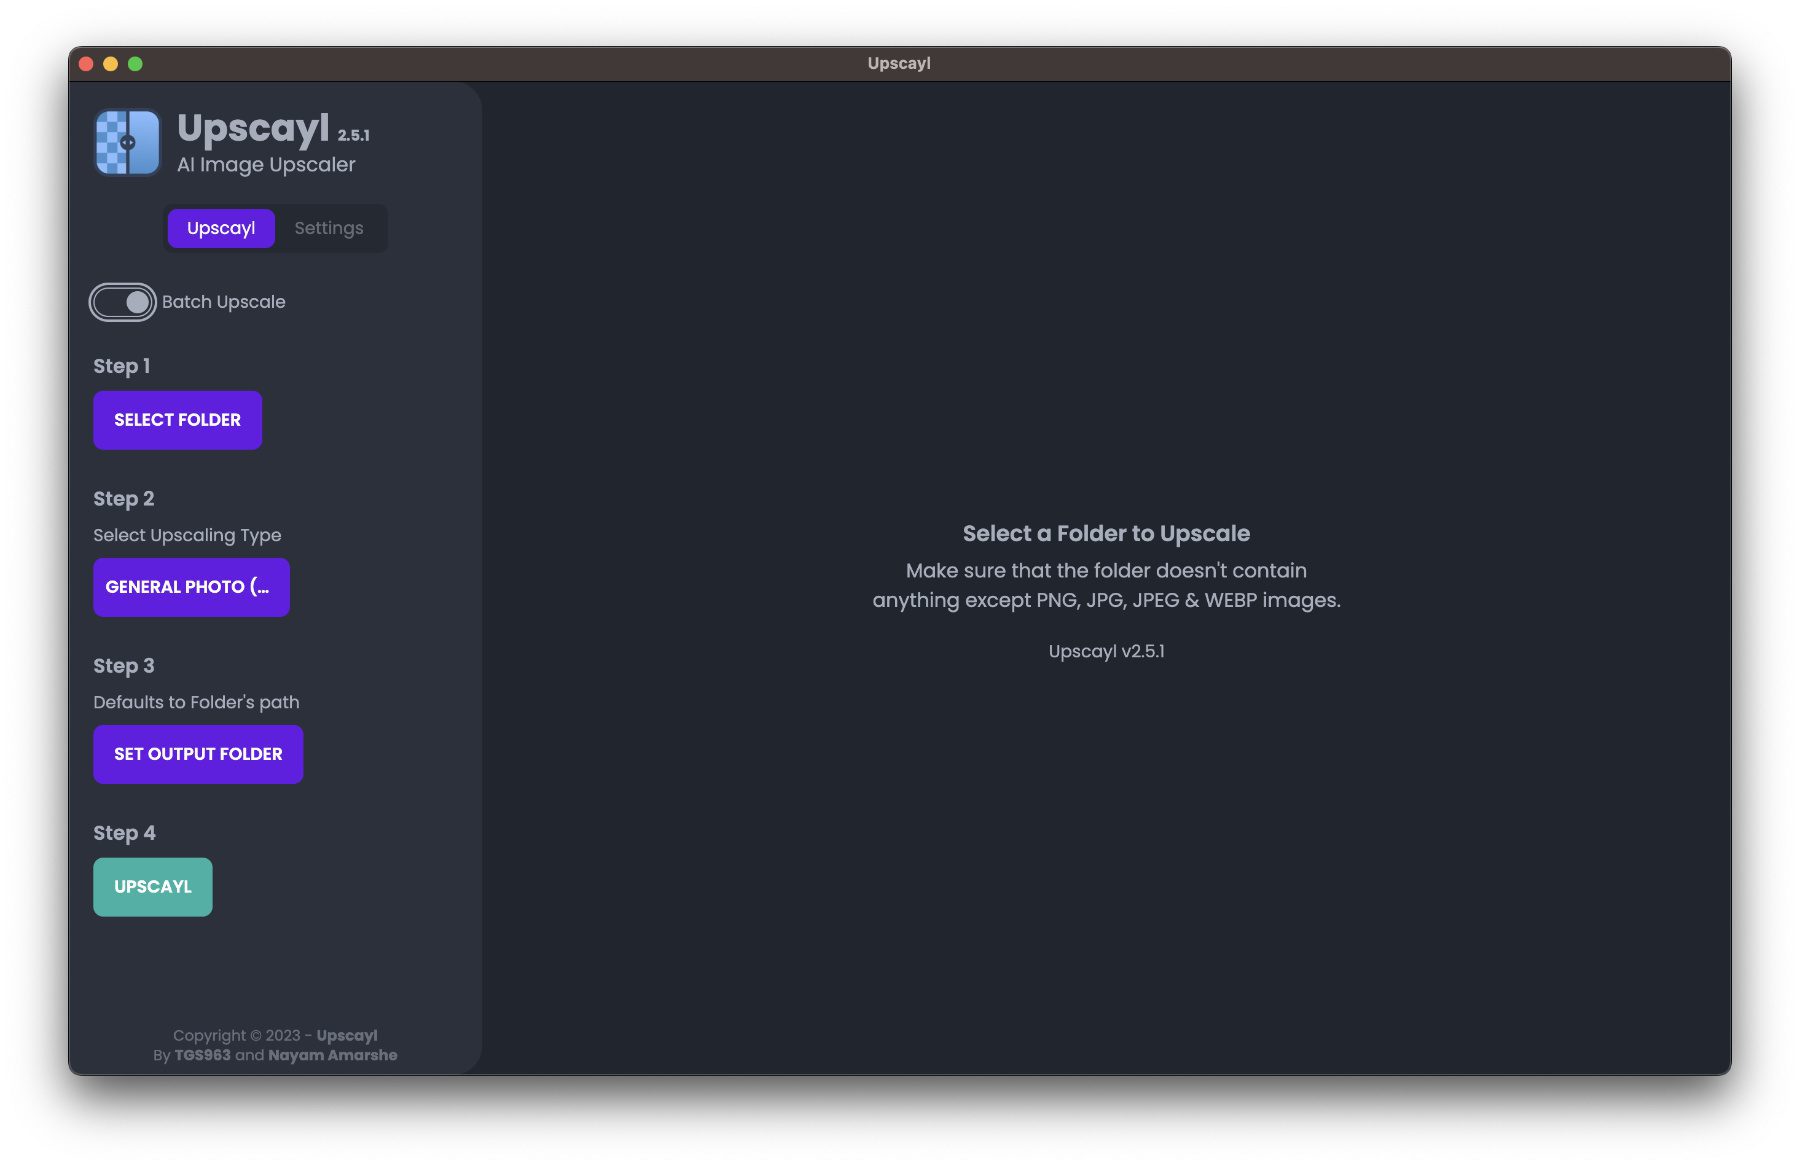Switch to the Settings tab
The image size is (1800, 1166).
click(x=328, y=228)
